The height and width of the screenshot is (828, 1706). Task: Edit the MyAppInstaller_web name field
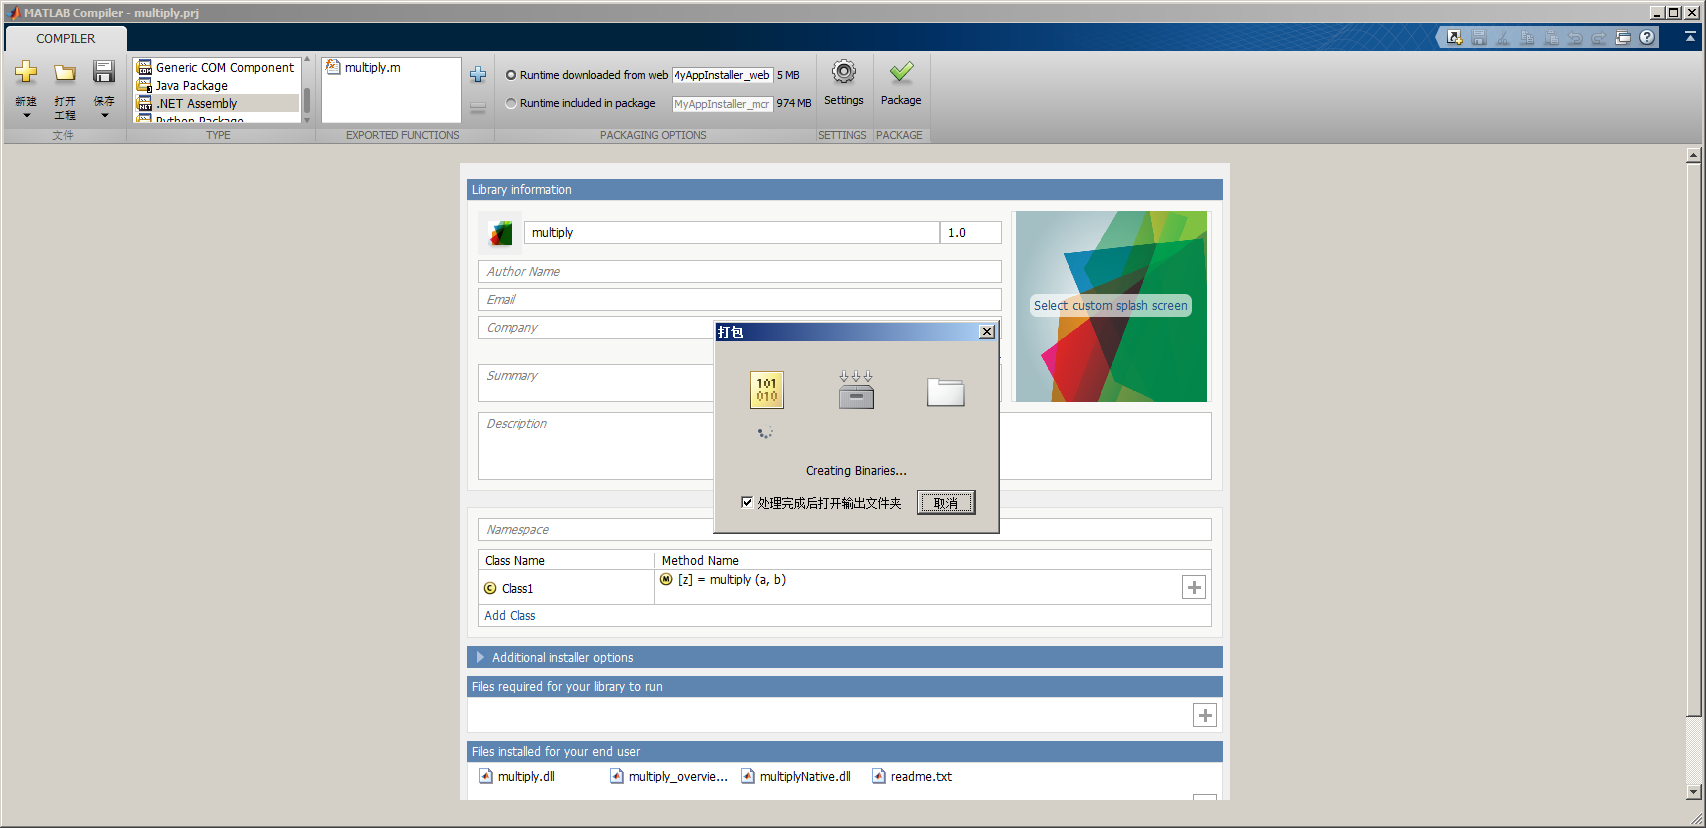coord(722,75)
